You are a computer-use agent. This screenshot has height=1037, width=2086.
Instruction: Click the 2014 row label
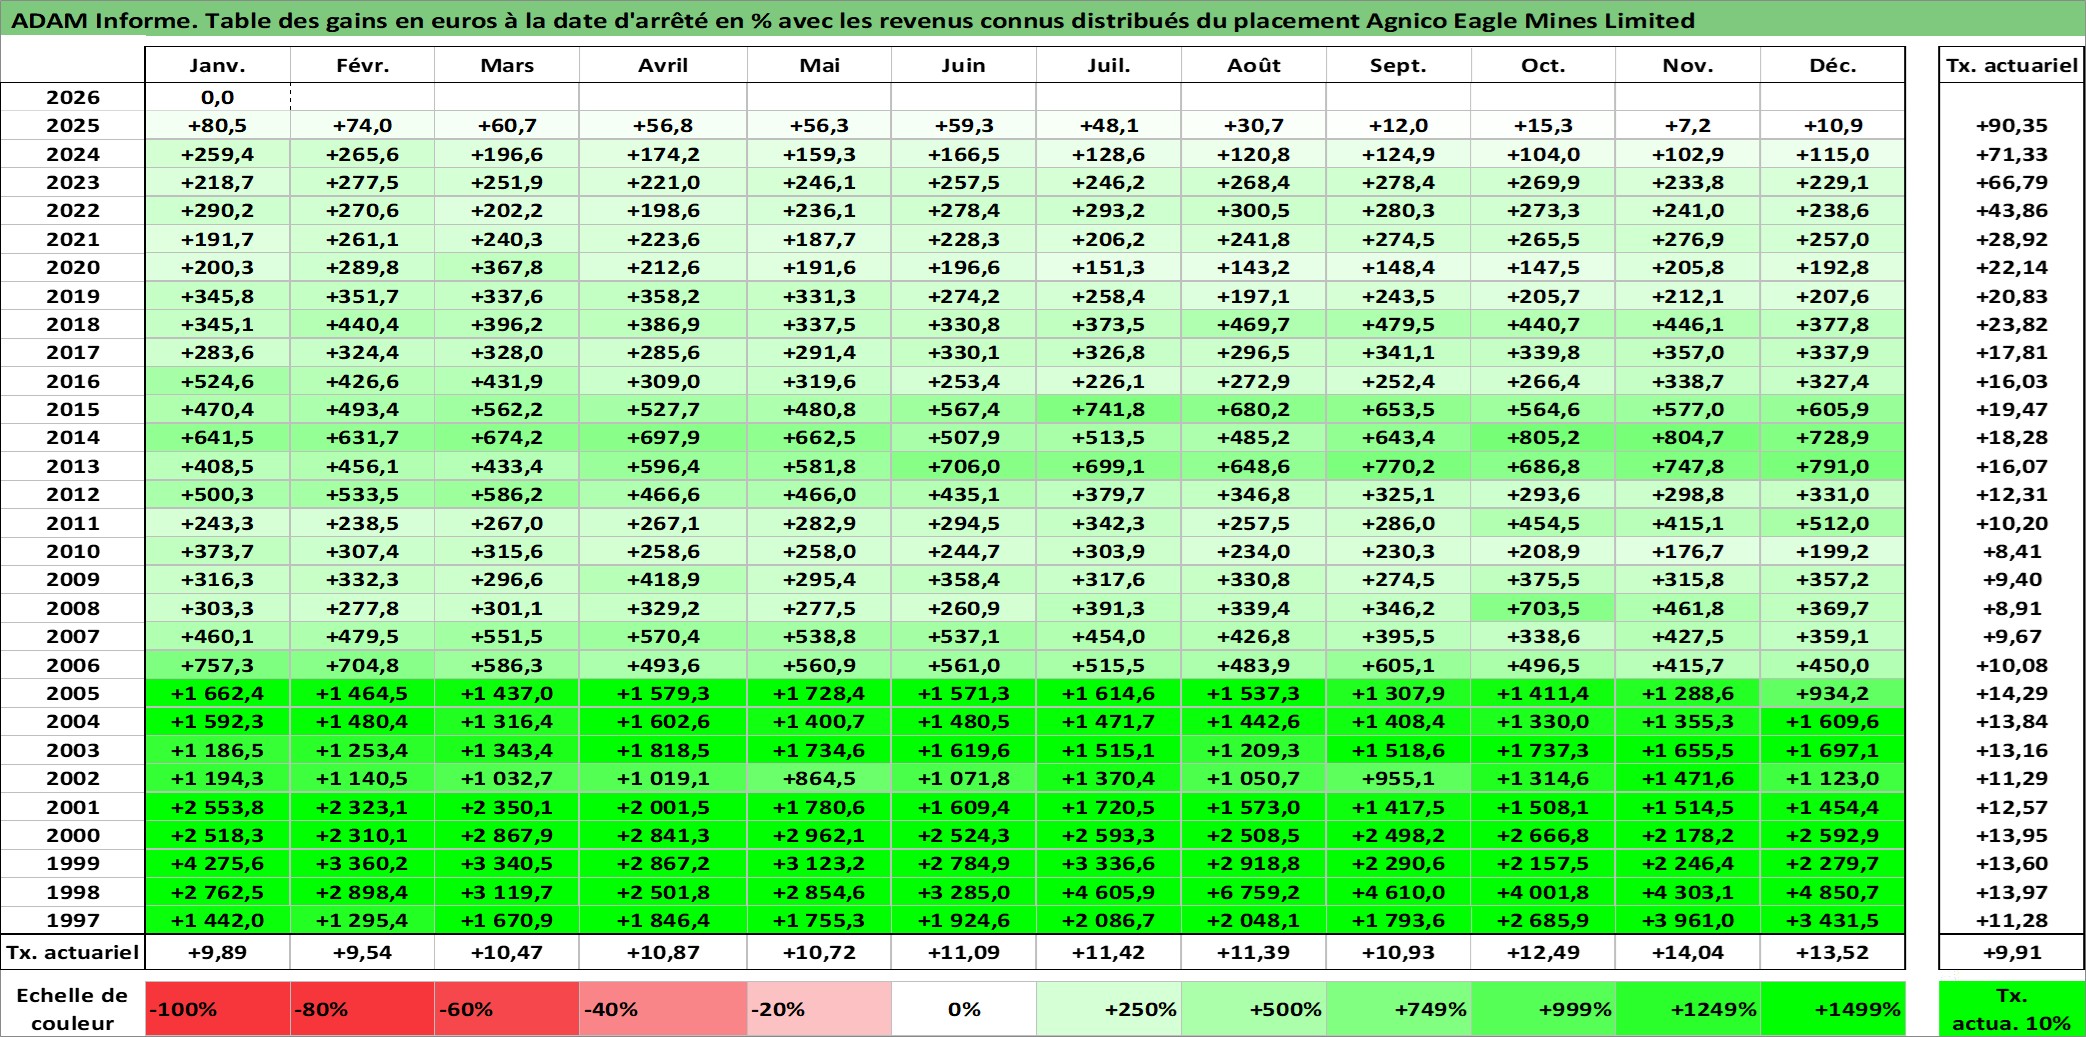coord(73,437)
